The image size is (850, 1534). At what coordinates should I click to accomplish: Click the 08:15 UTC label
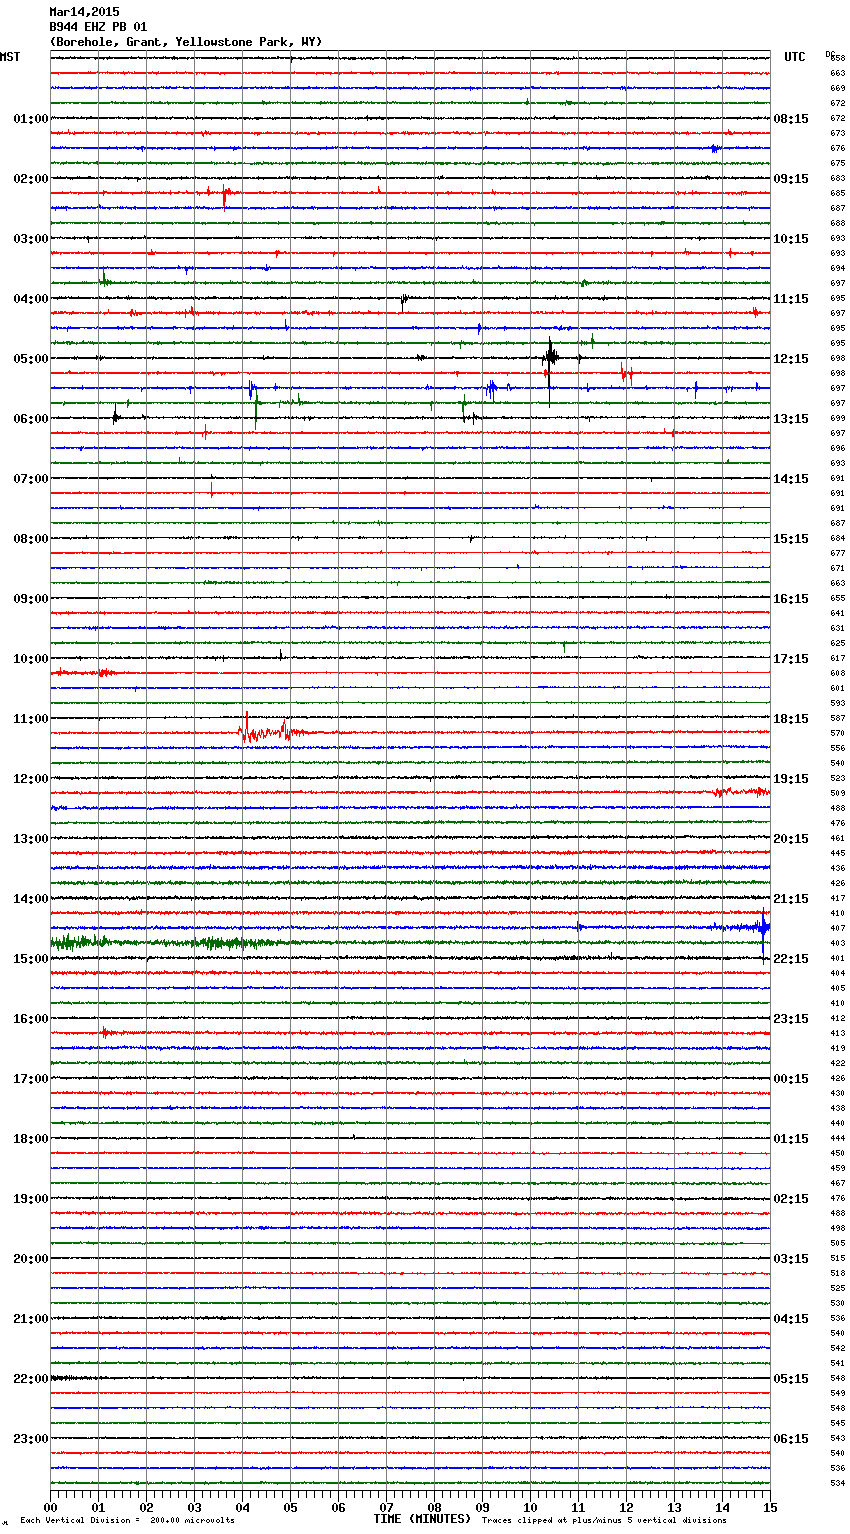(x=791, y=119)
